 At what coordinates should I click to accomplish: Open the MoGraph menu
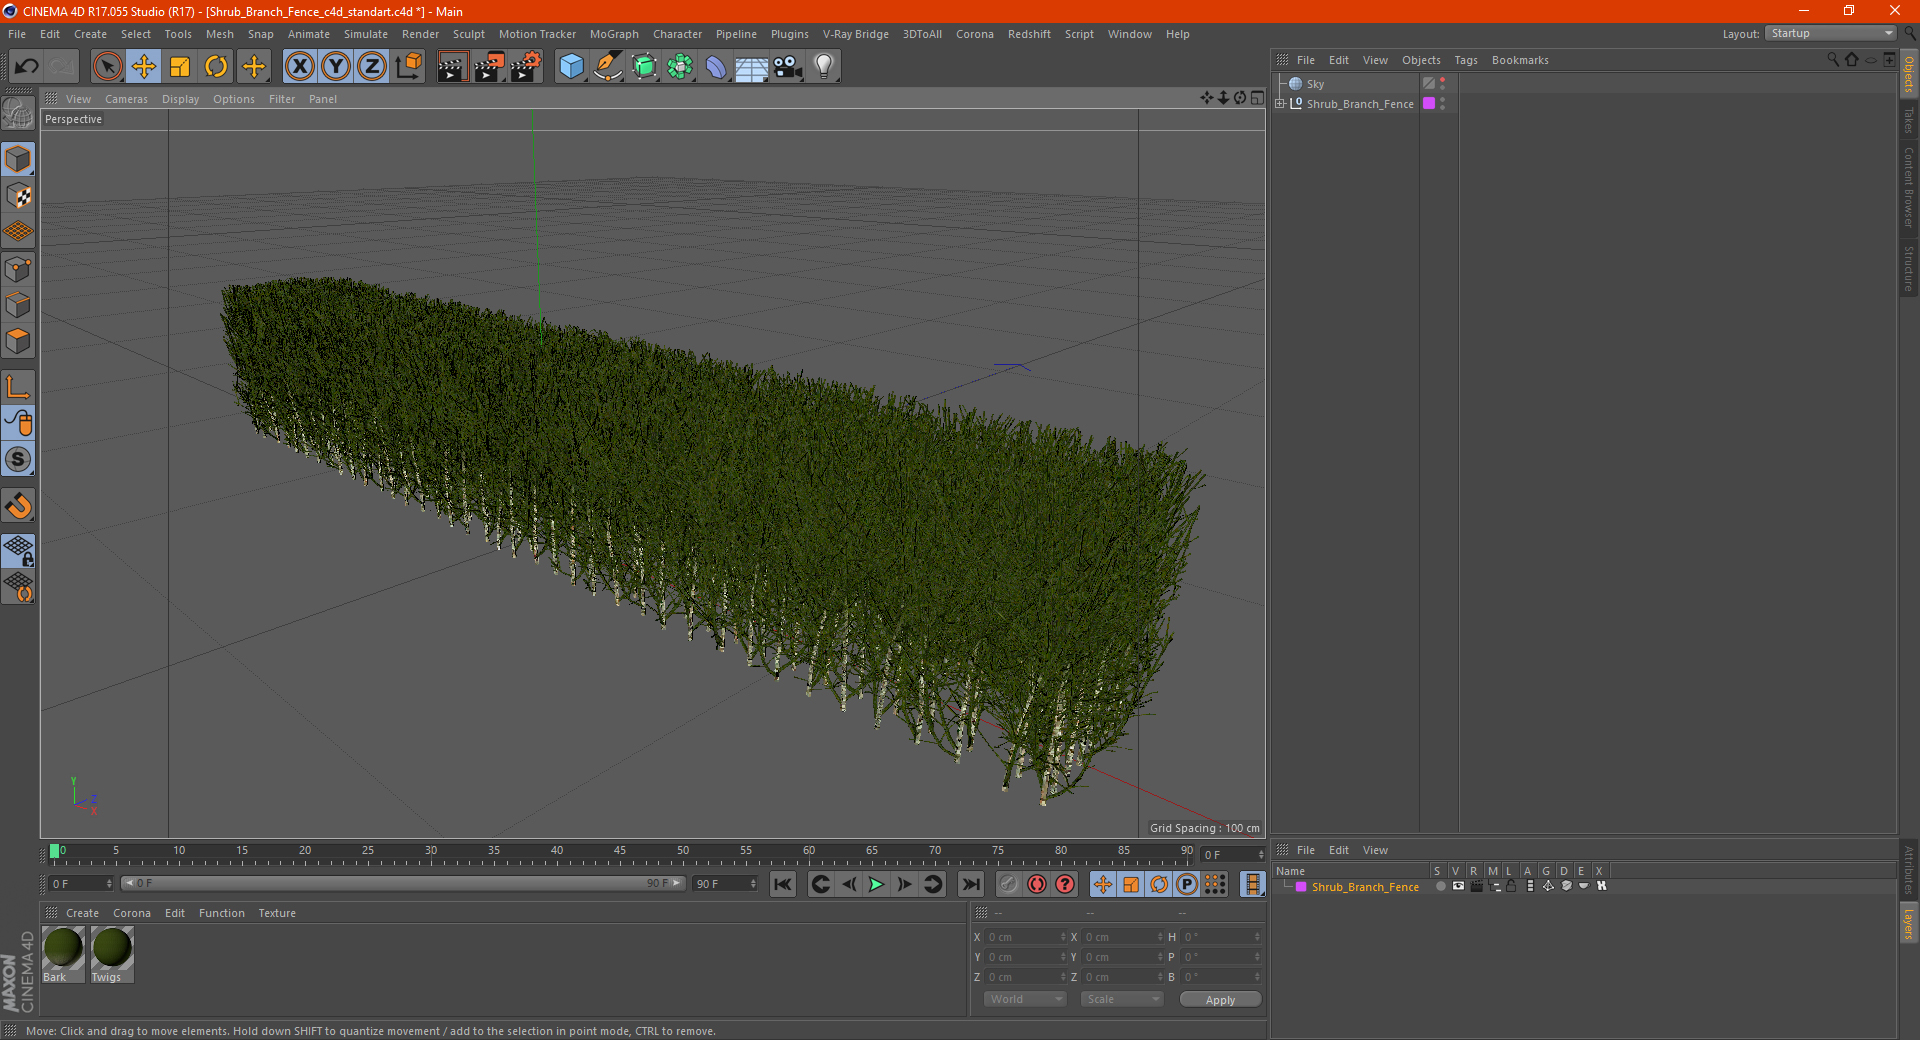[x=614, y=34]
